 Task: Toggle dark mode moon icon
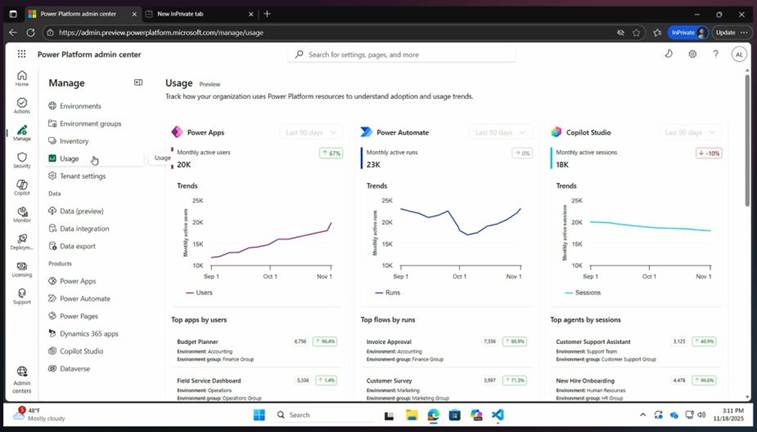(669, 54)
